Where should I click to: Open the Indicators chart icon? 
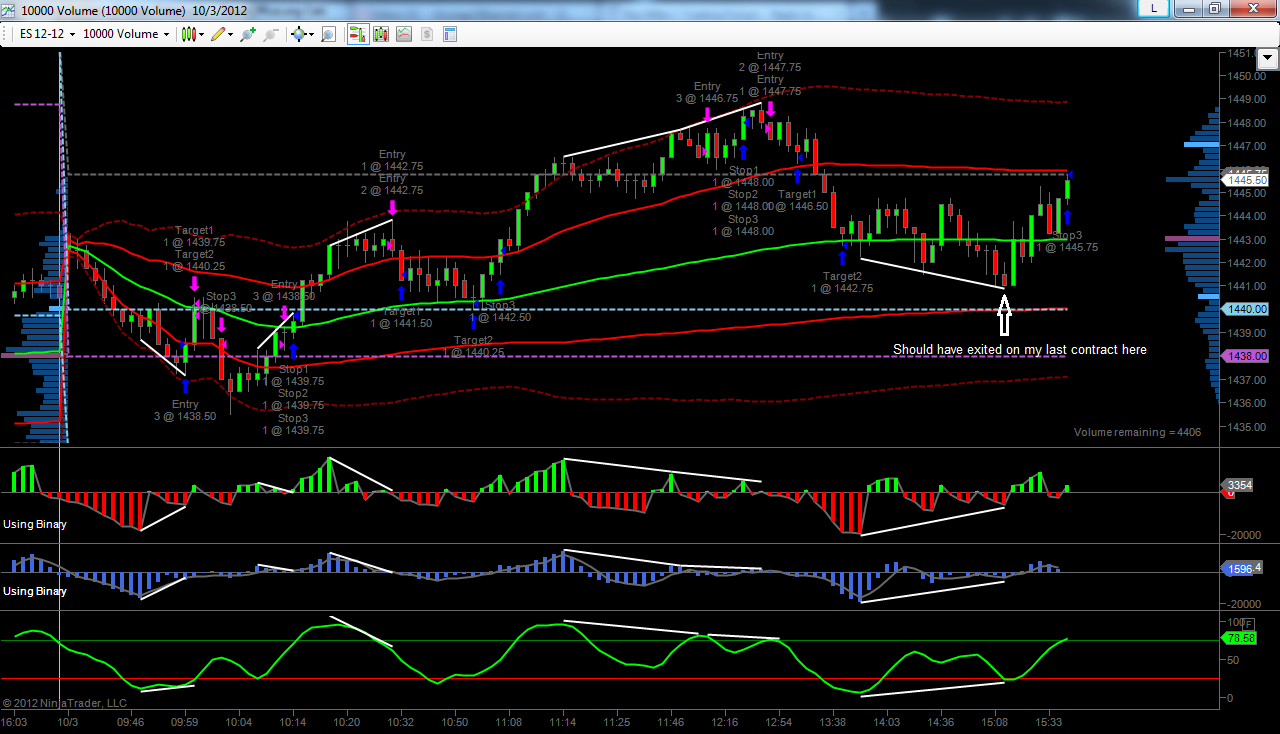pyautogui.click(x=404, y=34)
